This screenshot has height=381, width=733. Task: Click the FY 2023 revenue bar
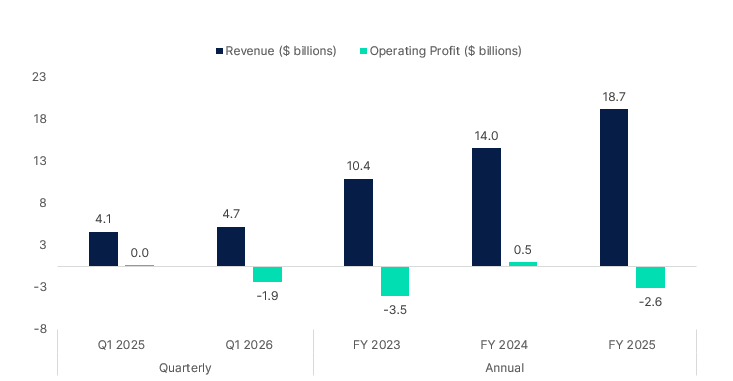(x=359, y=223)
